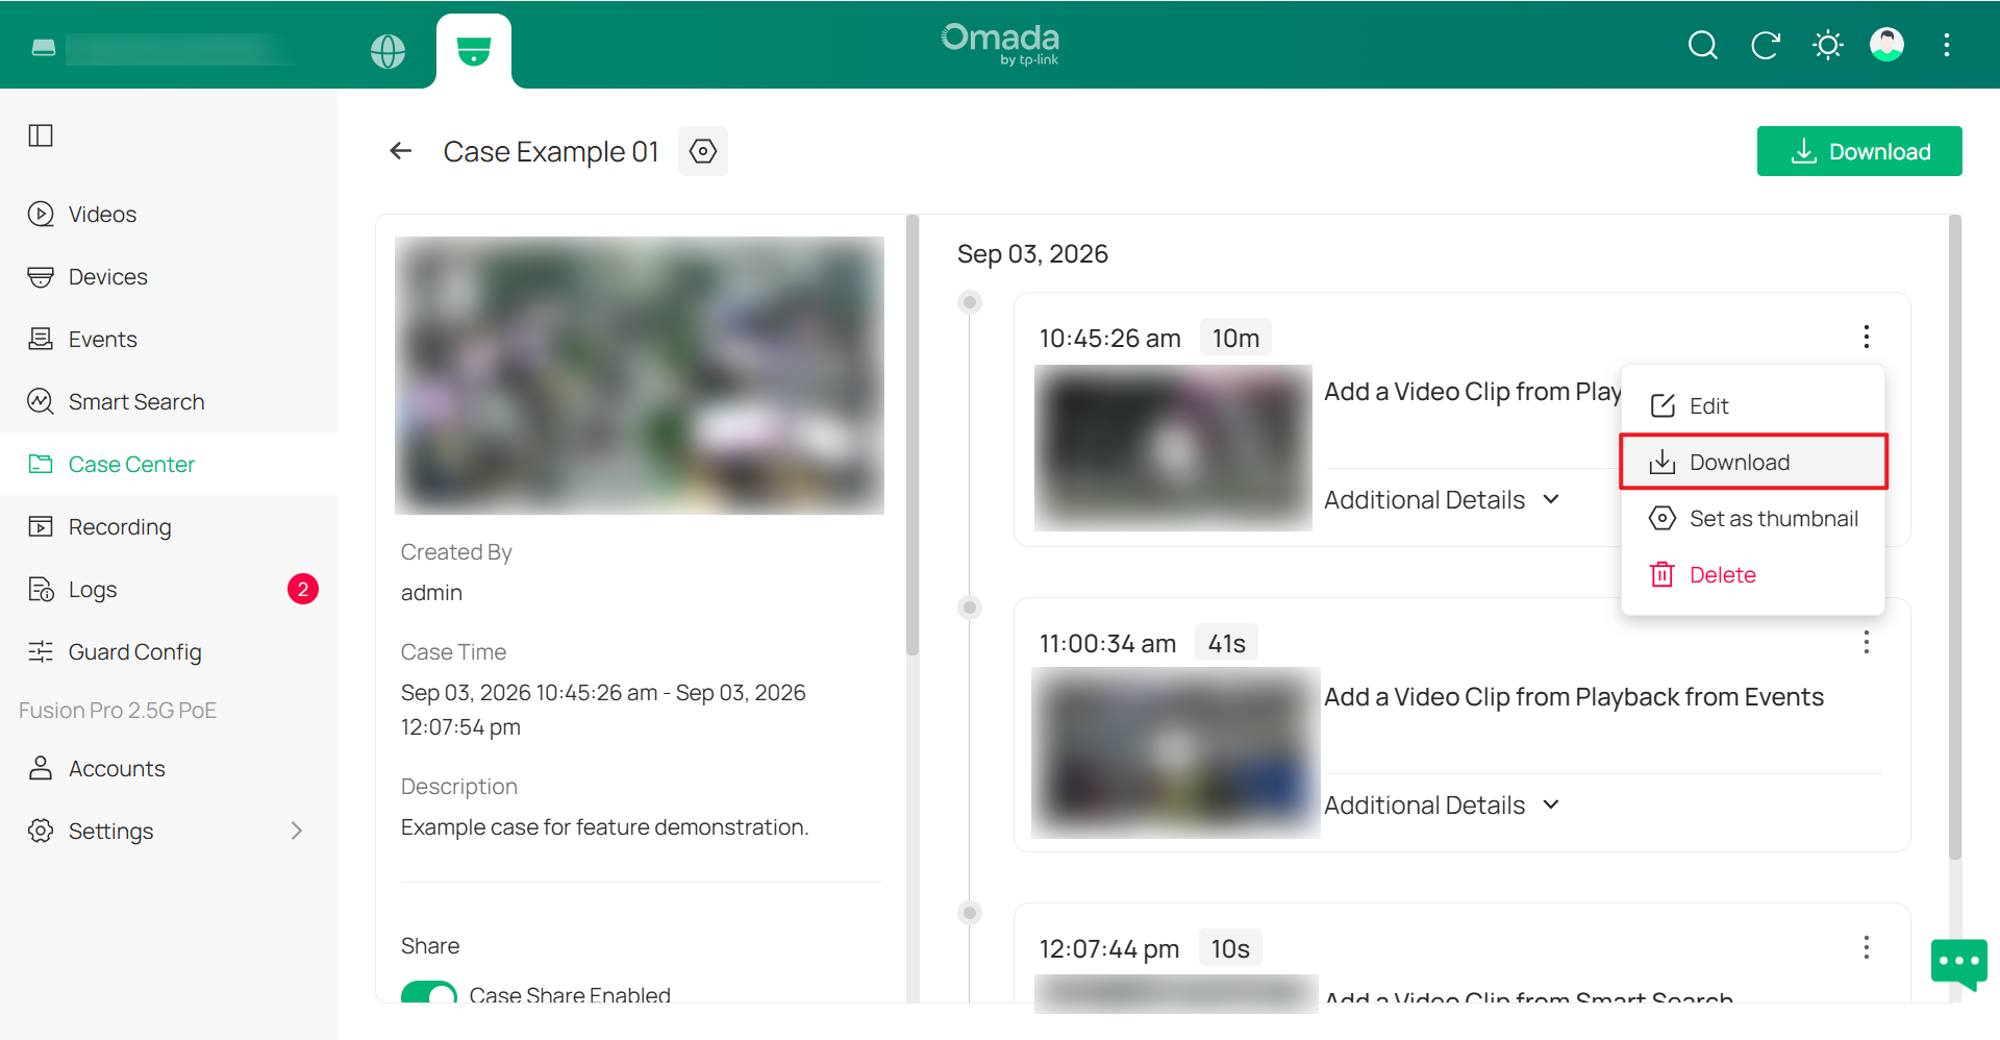Open the 10:45:26 am clip thumbnail
Image resolution: width=2000 pixels, height=1040 pixels.
click(1173, 447)
